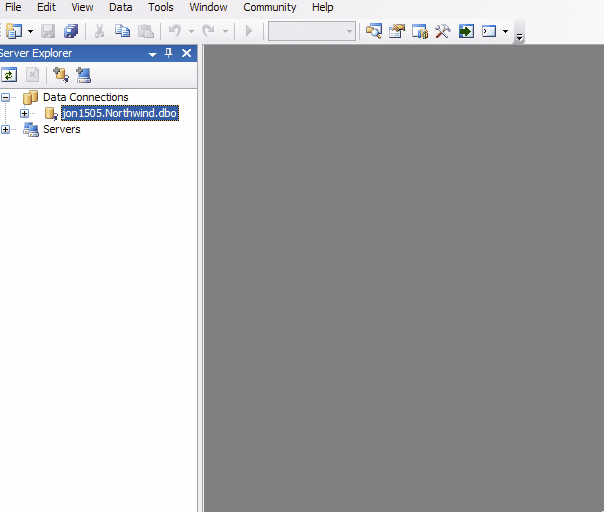Expand the jon1505.Northwind.dbo connection

click(x=24, y=113)
